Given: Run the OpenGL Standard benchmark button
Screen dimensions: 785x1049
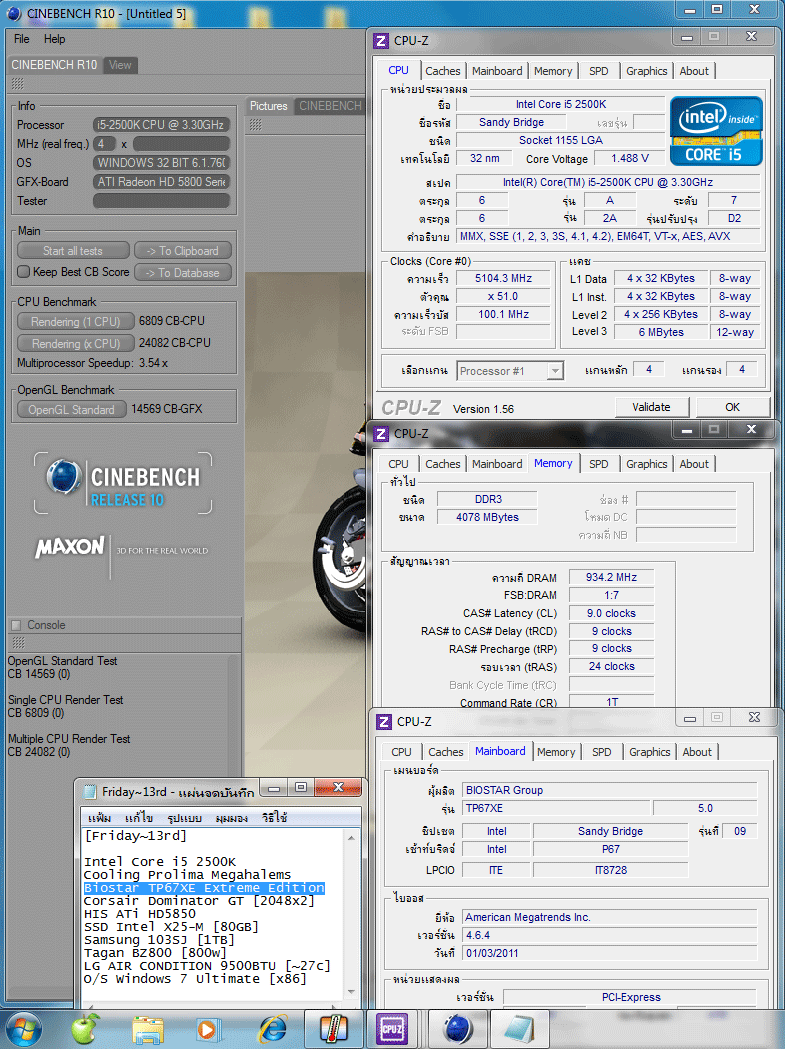Looking at the screenshot, I should point(72,409).
